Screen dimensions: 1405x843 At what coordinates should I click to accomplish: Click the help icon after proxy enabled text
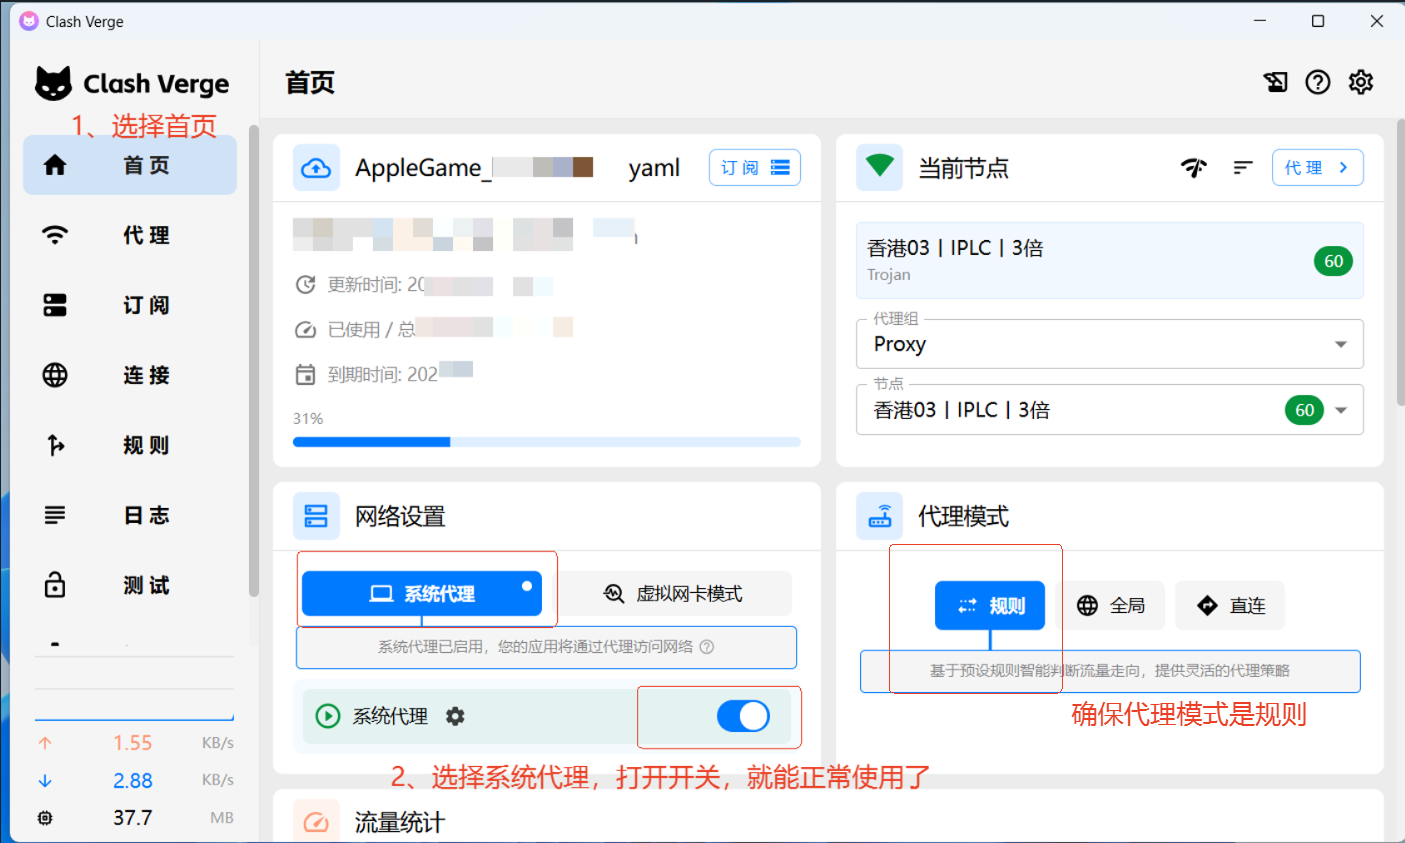point(707,647)
